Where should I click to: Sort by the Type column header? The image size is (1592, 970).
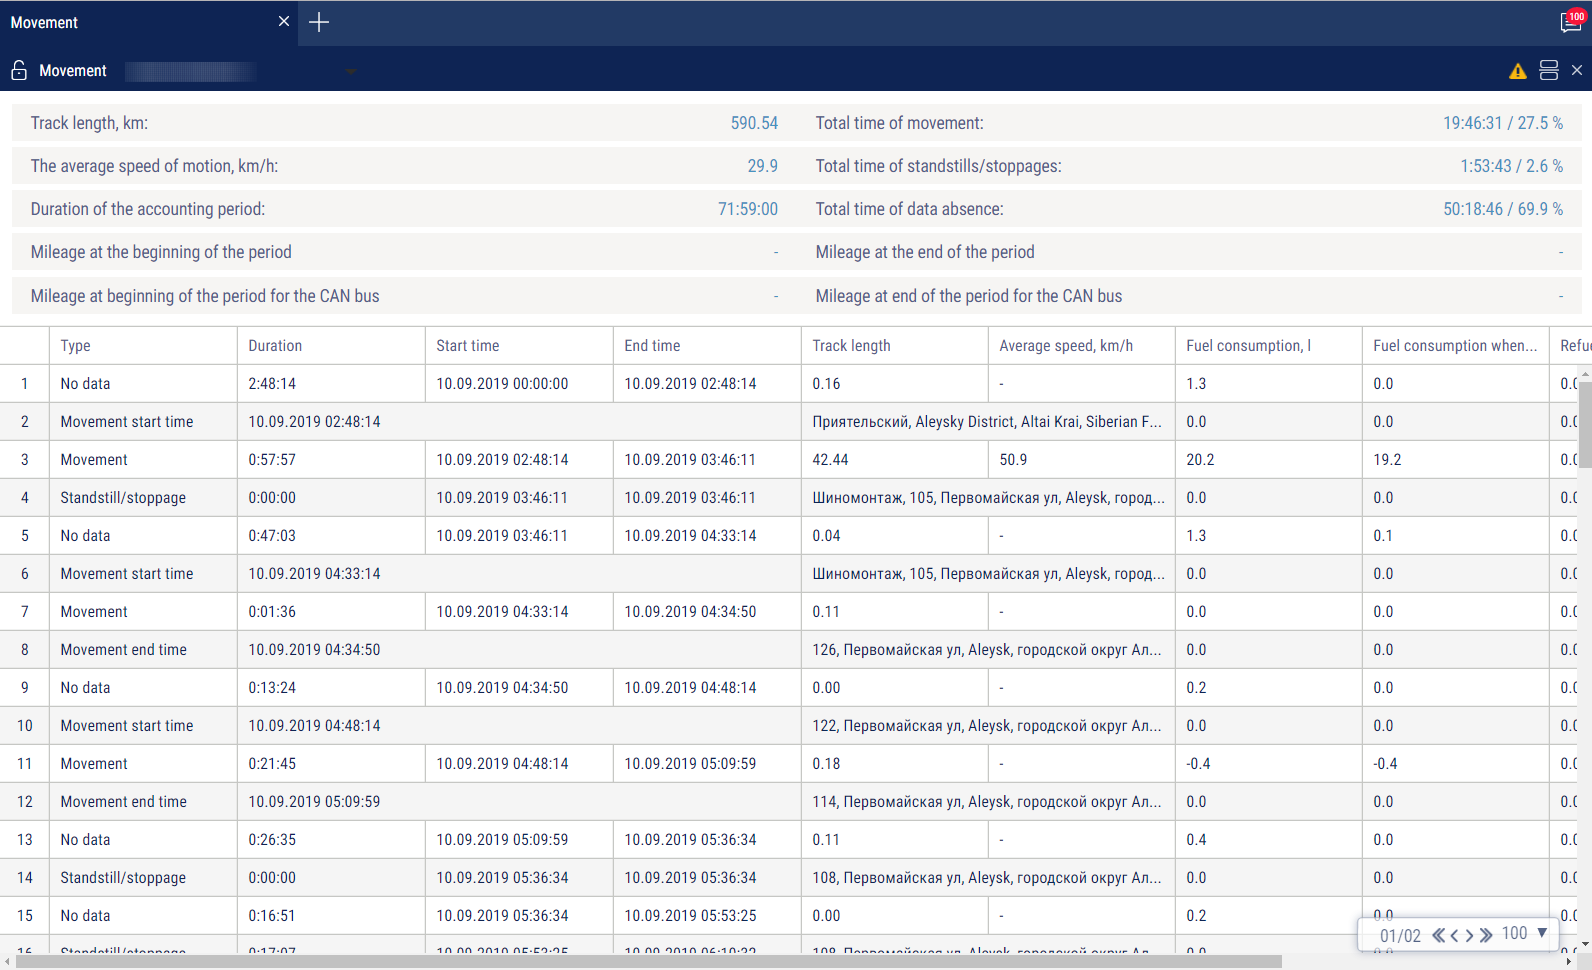tap(143, 345)
